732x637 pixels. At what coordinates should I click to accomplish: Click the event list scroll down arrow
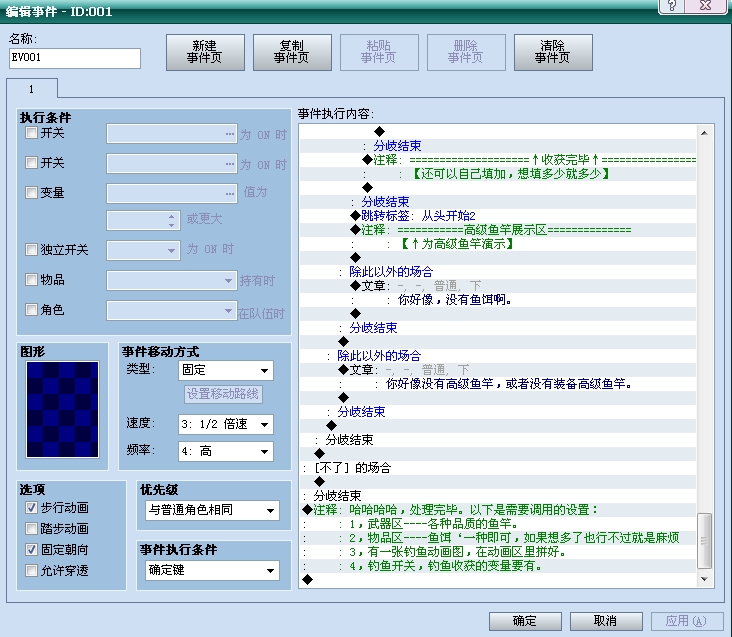pos(704,579)
